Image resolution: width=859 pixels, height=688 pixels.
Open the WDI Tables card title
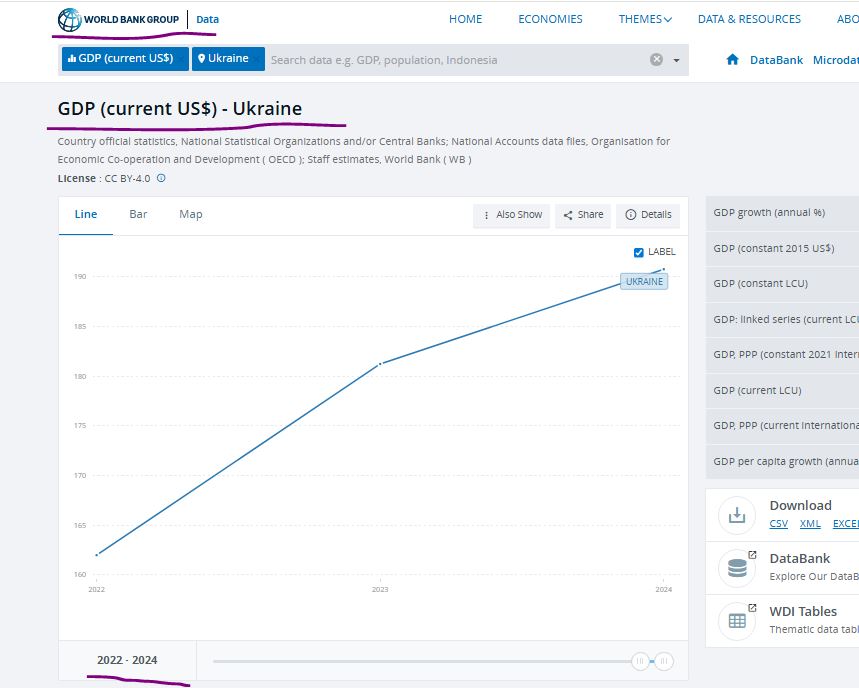[x=803, y=611]
